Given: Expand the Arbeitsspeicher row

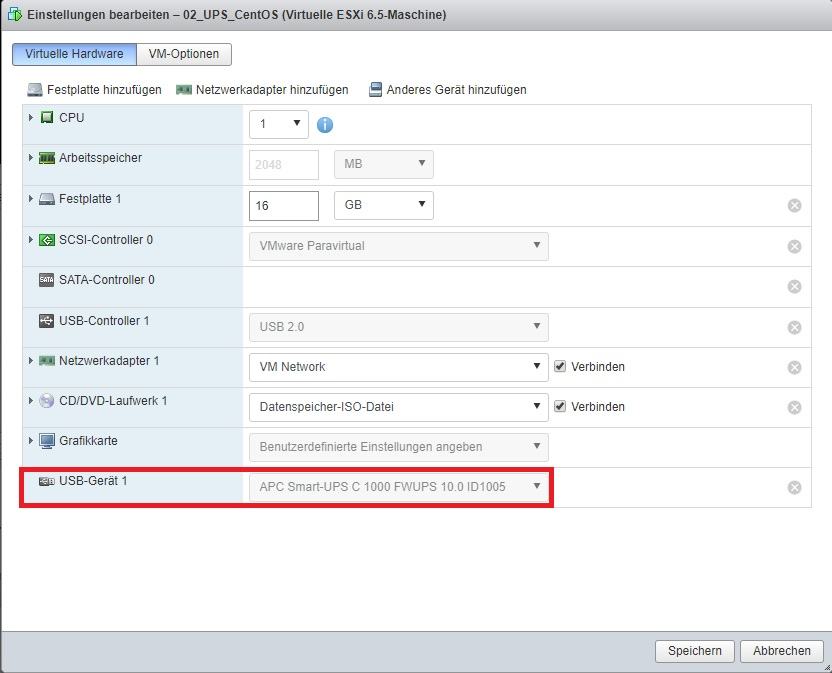Looking at the screenshot, I should click(x=31, y=158).
